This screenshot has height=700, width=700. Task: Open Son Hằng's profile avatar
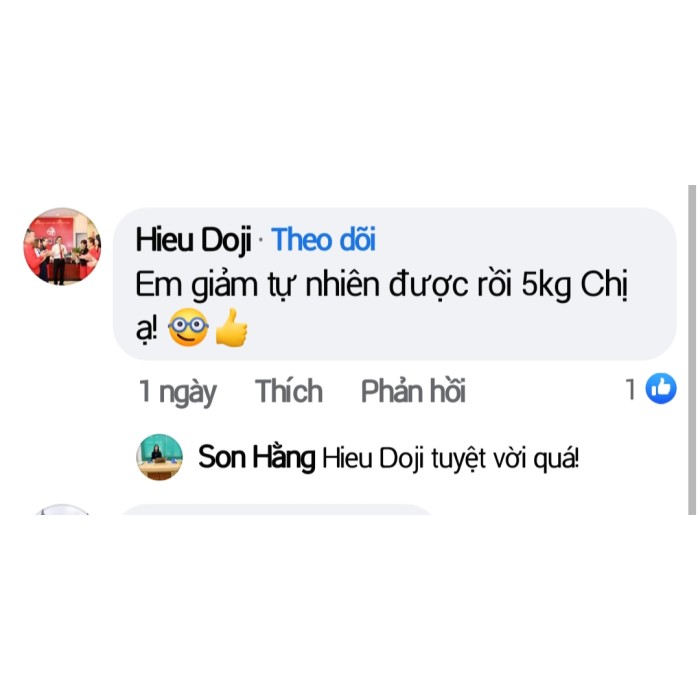(159, 457)
